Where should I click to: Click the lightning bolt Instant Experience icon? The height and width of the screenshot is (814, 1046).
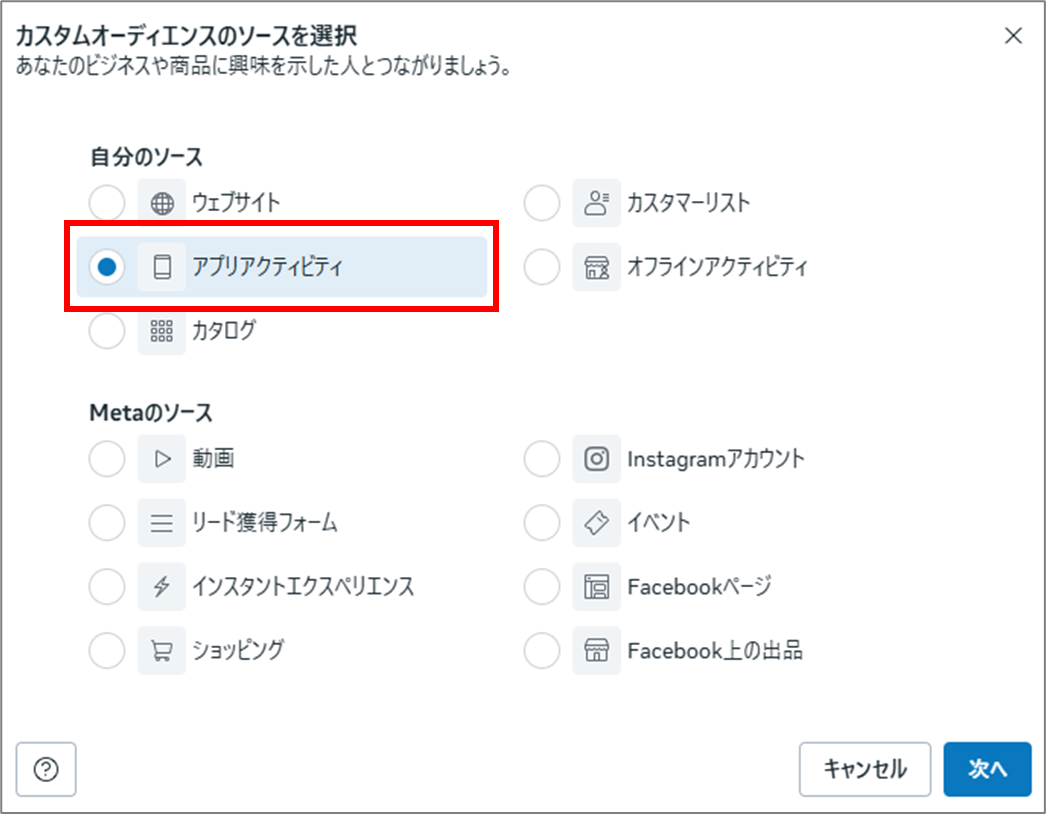pos(162,587)
